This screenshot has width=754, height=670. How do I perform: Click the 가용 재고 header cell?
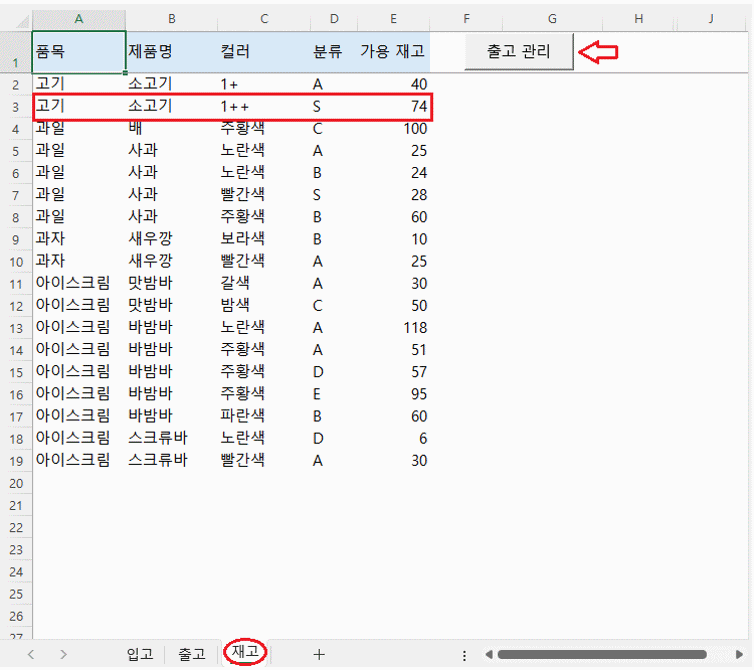coord(393,52)
